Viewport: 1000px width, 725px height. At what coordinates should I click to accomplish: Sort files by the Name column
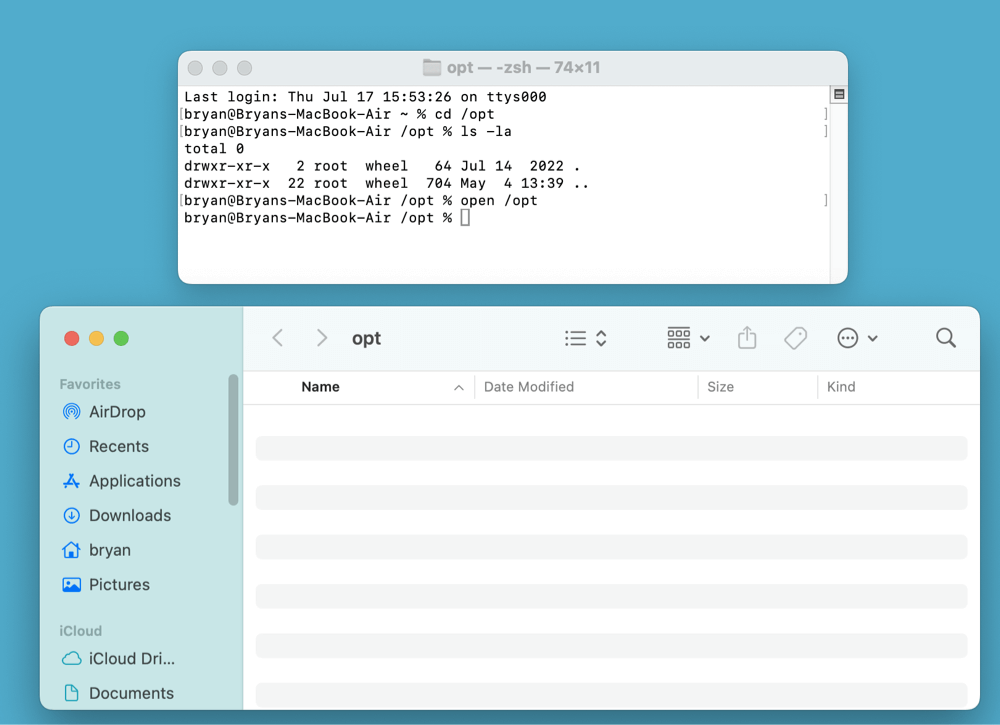click(321, 387)
